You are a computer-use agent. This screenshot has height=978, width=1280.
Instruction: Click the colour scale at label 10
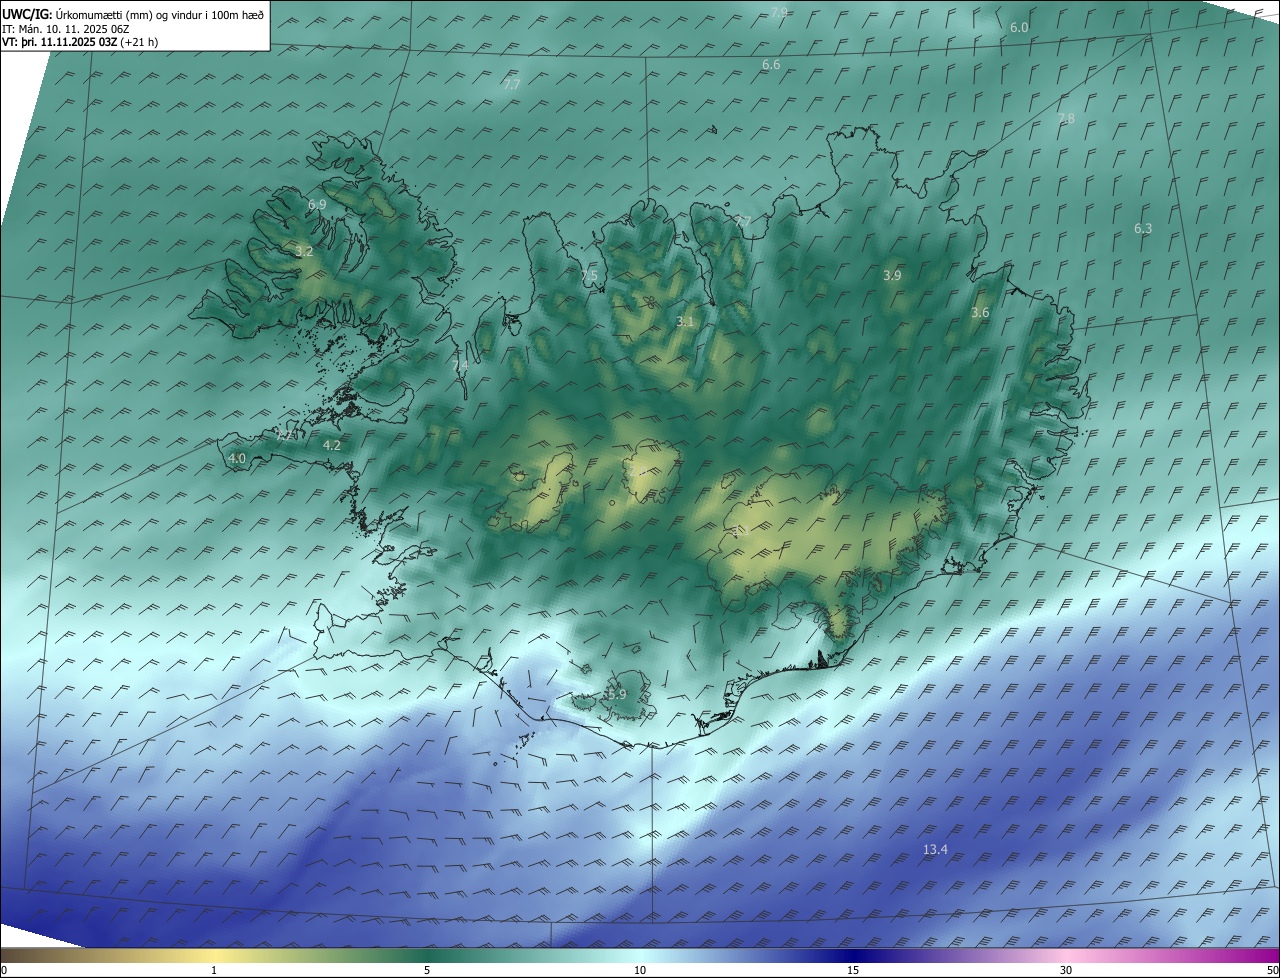coord(640,970)
